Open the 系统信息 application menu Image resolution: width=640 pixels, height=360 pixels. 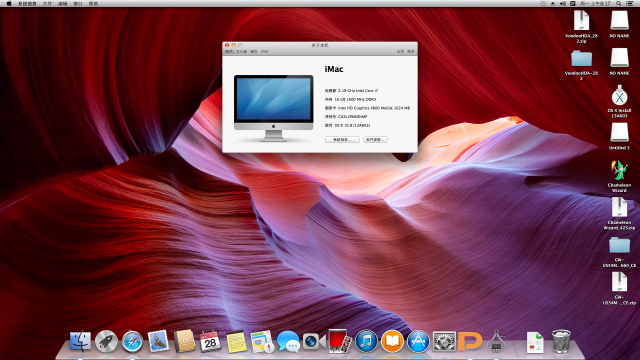(x=27, y=3)
